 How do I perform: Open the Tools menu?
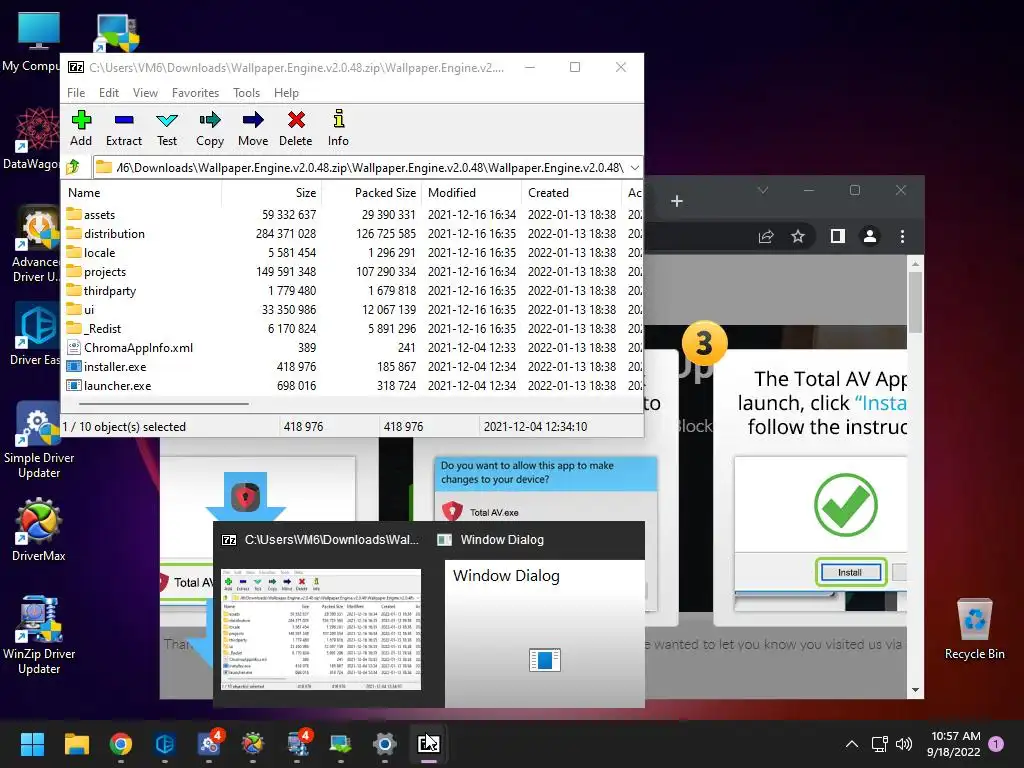tap(246, 93)
